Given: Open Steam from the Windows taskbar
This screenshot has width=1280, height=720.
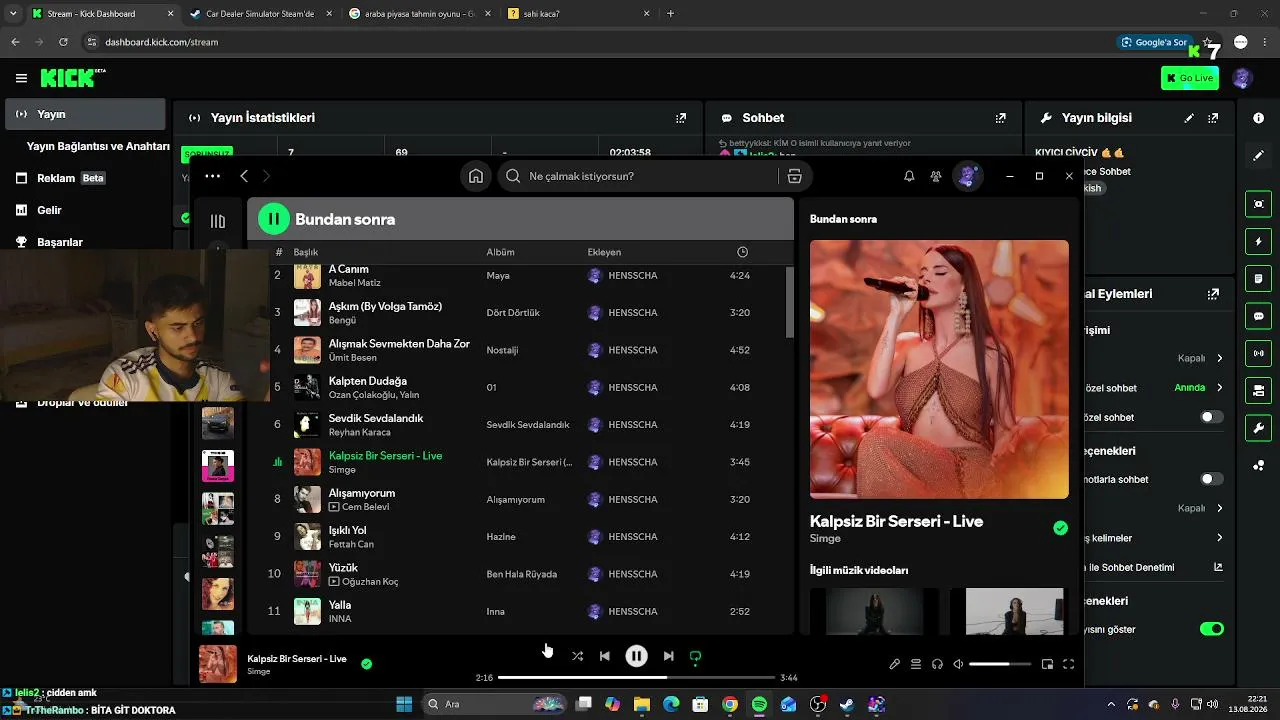Looking at the screenshot, I should point(847,704).
